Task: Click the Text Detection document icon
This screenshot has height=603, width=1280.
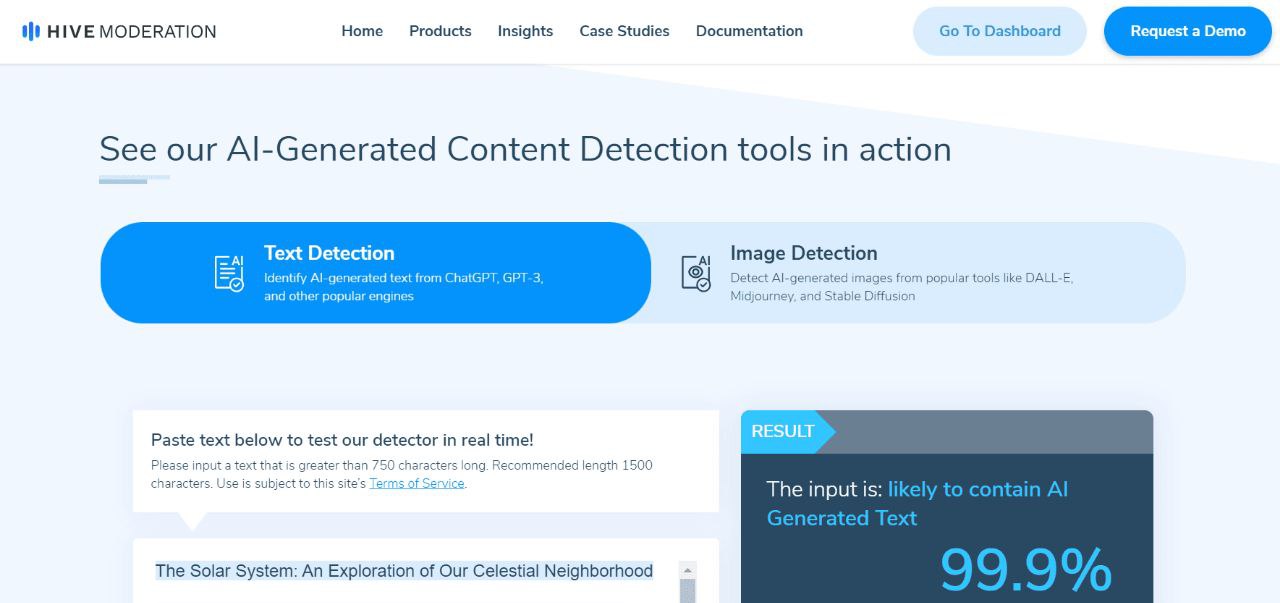Action: (229, 273)
